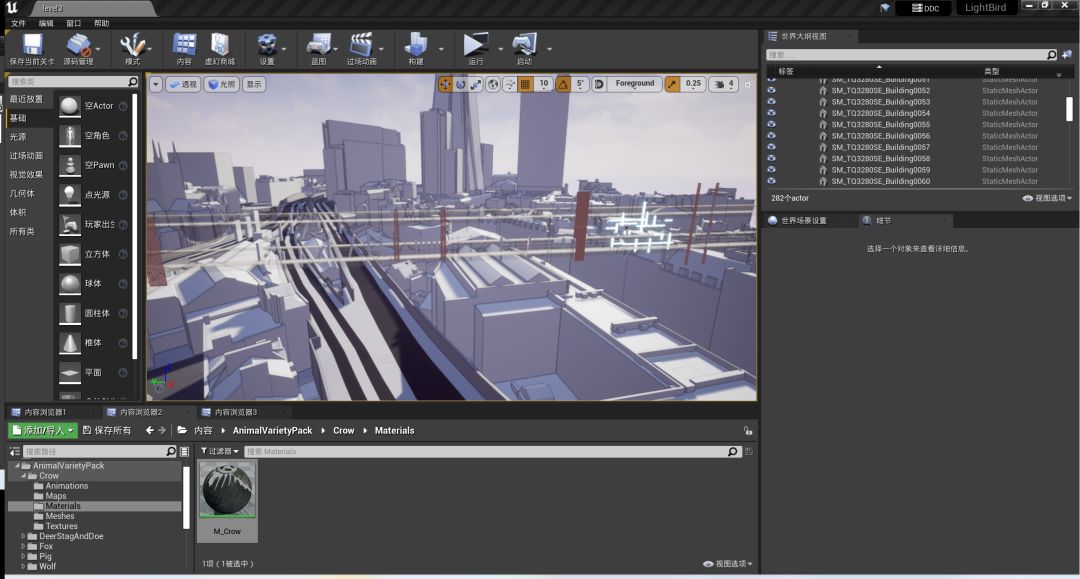Switch to the 内容浏览器2 tab
Viewport: 1080px width, 579px height.
click(x=139, y=411)
